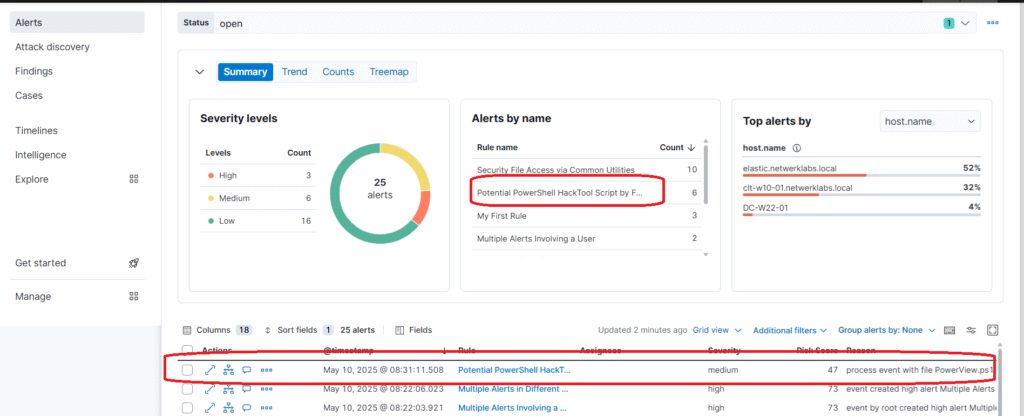This screenshot has width=1024, height=416.
Task: Click clt-w10-01.netwerklabs.local progress bar
Action: (861, 195)
